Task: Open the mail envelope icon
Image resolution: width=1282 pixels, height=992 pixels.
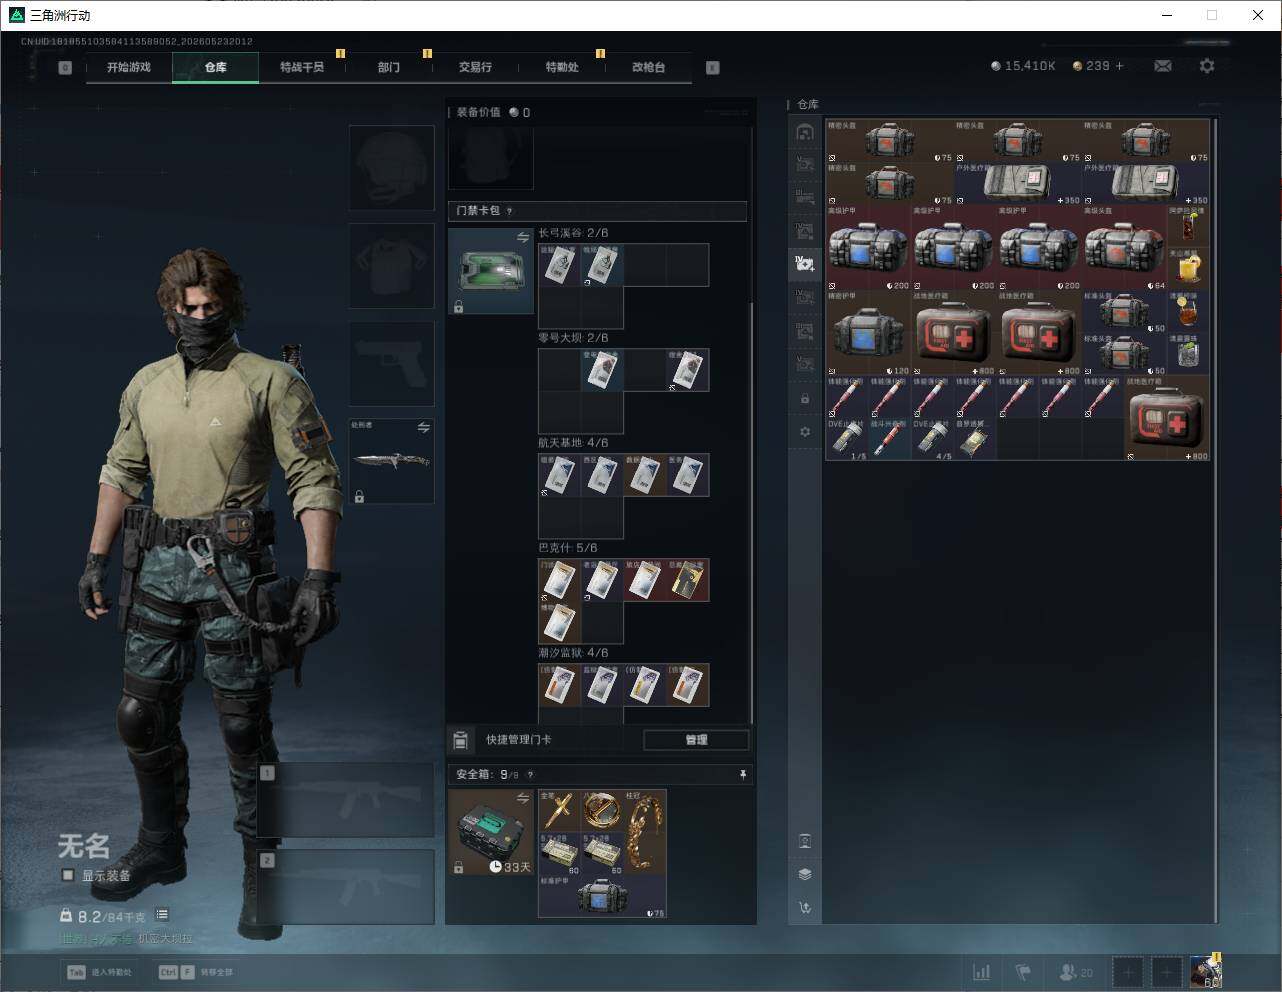Action: [1163, 66]
